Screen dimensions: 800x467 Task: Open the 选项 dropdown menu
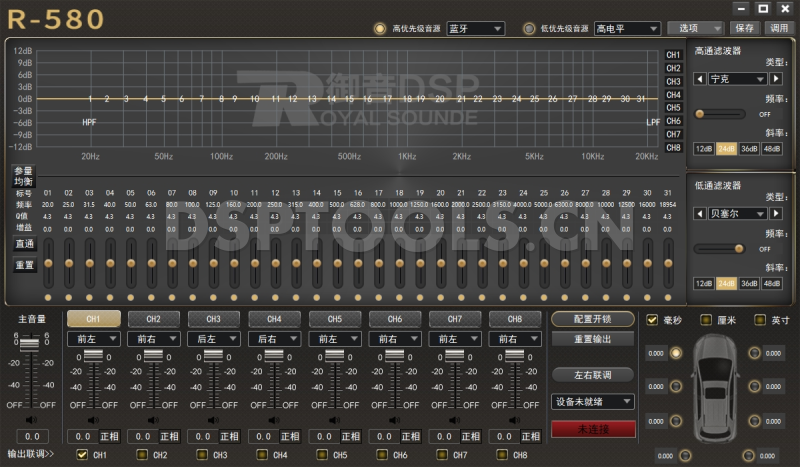point(696,28)
